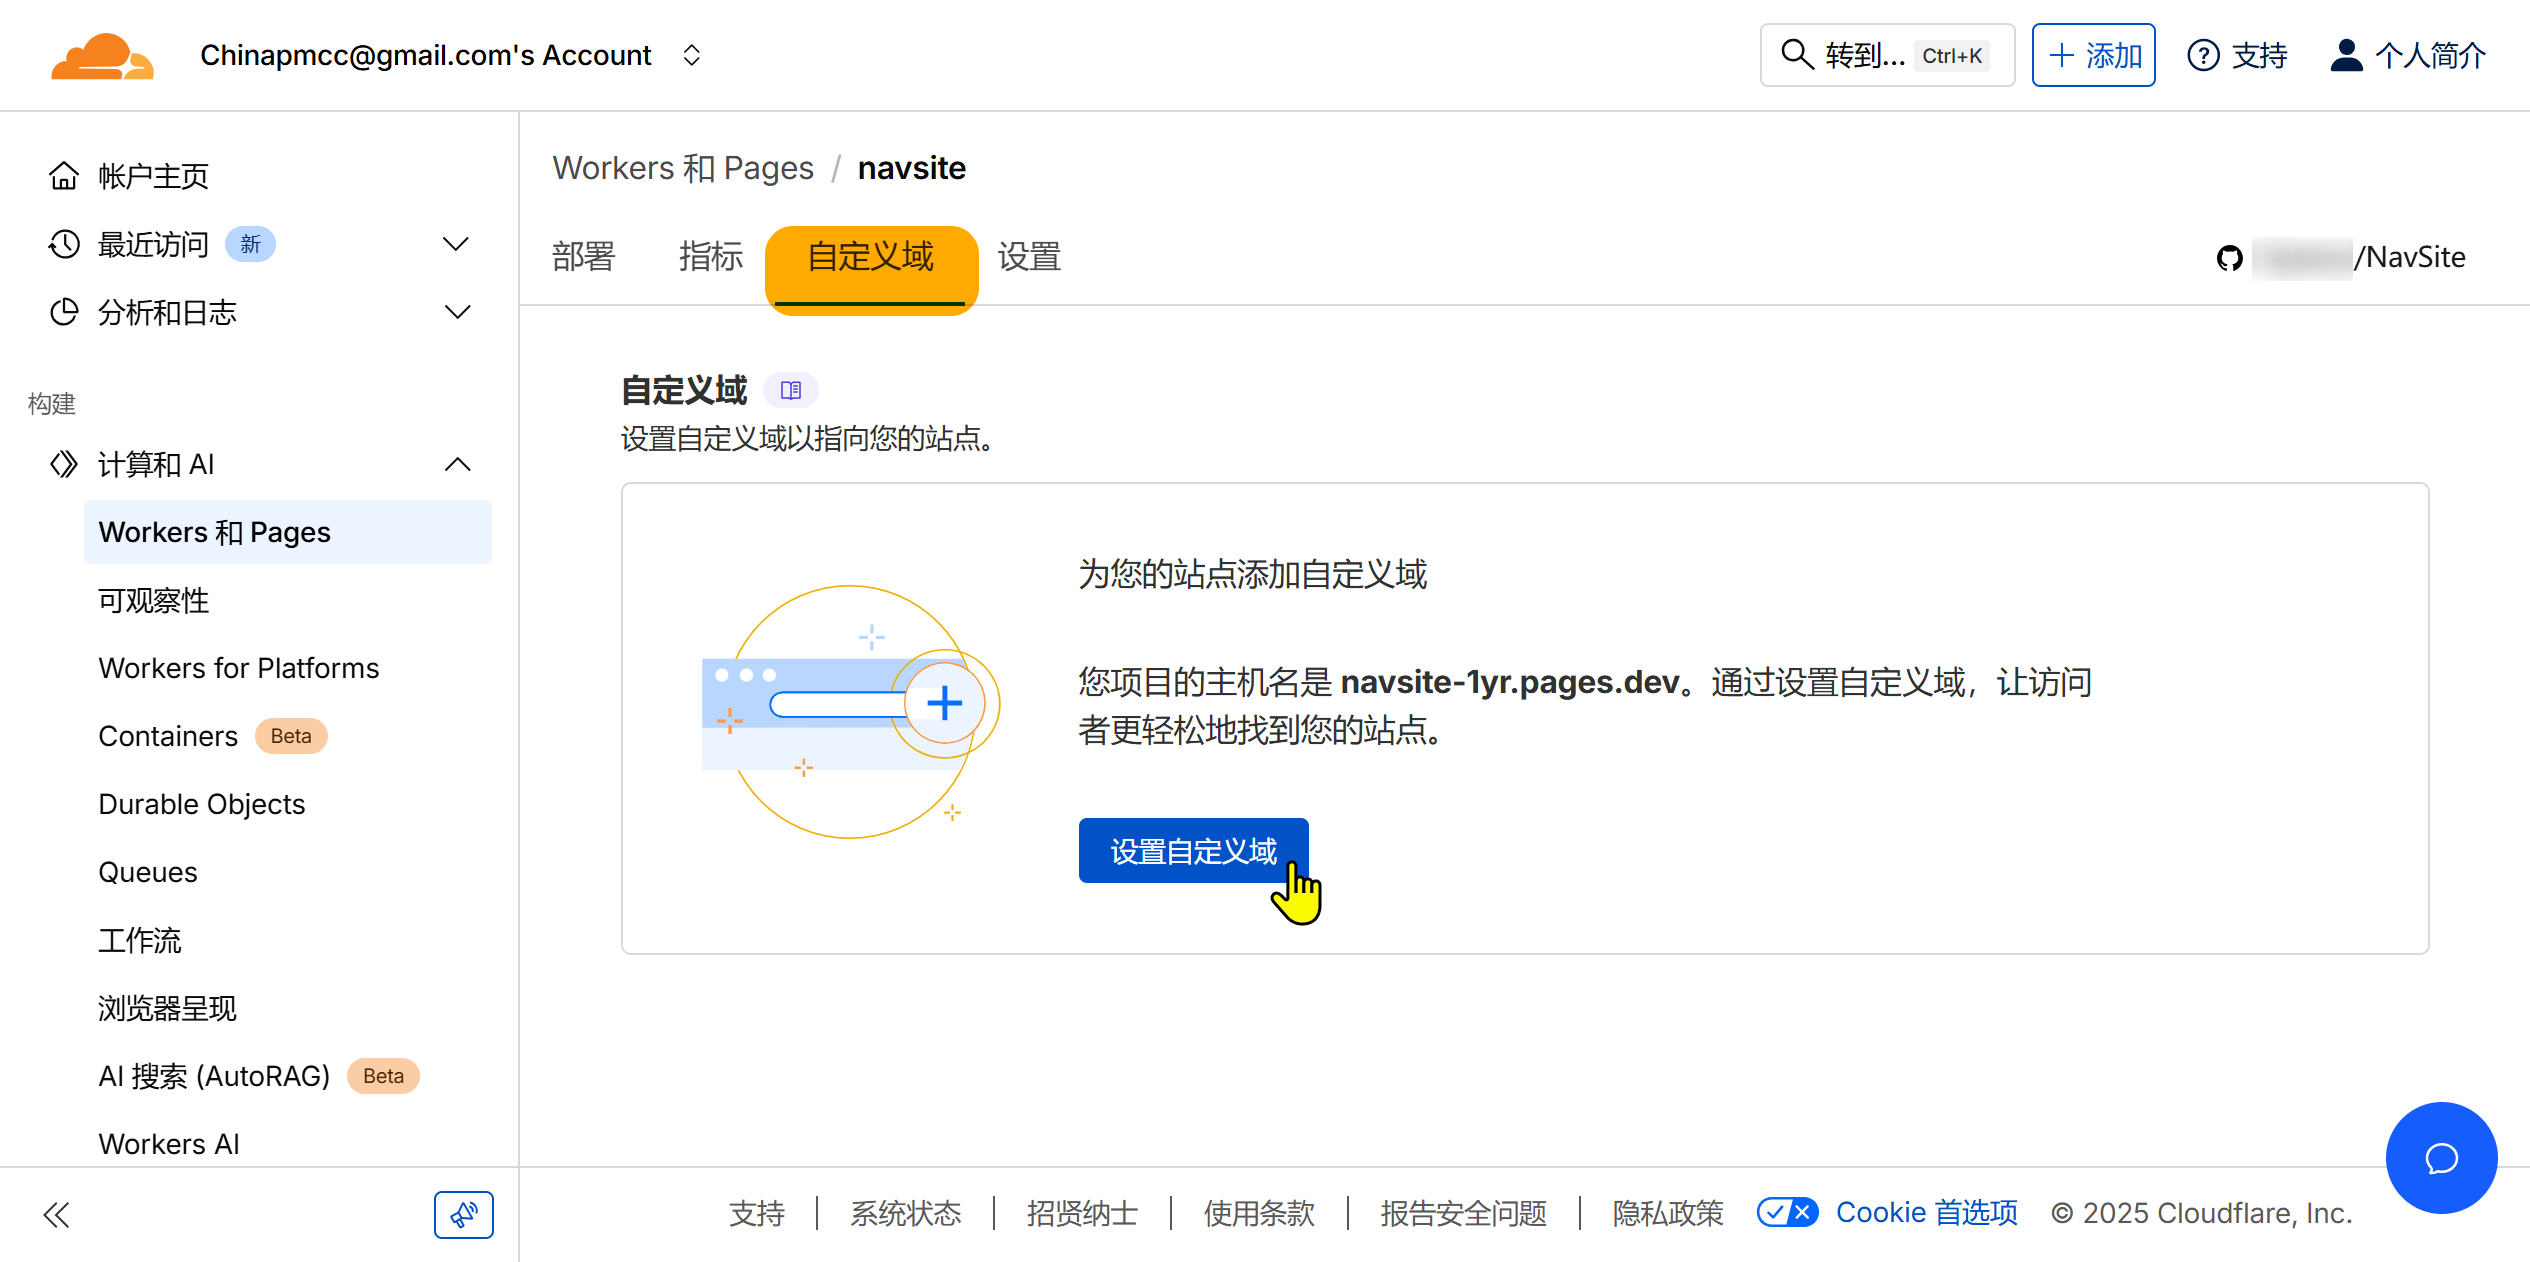Image resolution: width=2530 pixels, height=1262 pixels.
Task: Open the chat support bubble
Action: [x=2440, y=1158]
